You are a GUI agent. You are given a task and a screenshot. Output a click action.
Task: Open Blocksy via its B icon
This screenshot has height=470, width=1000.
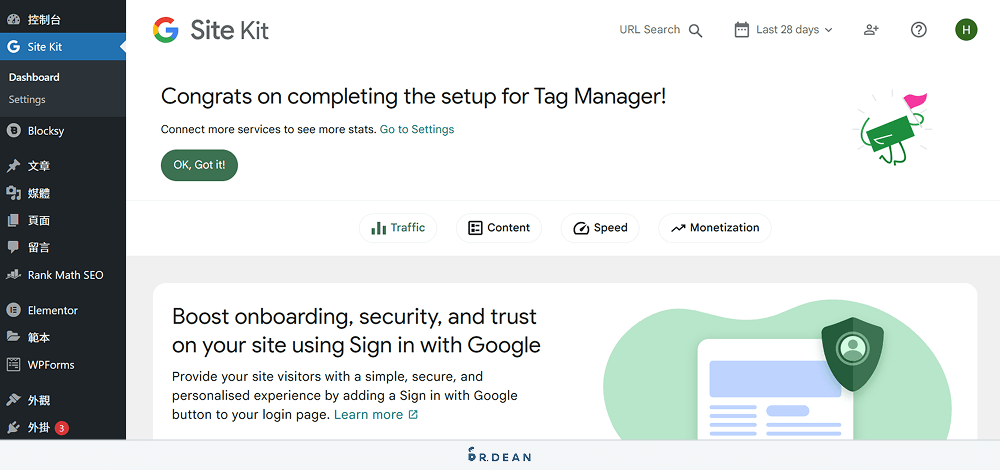(13, 131)
